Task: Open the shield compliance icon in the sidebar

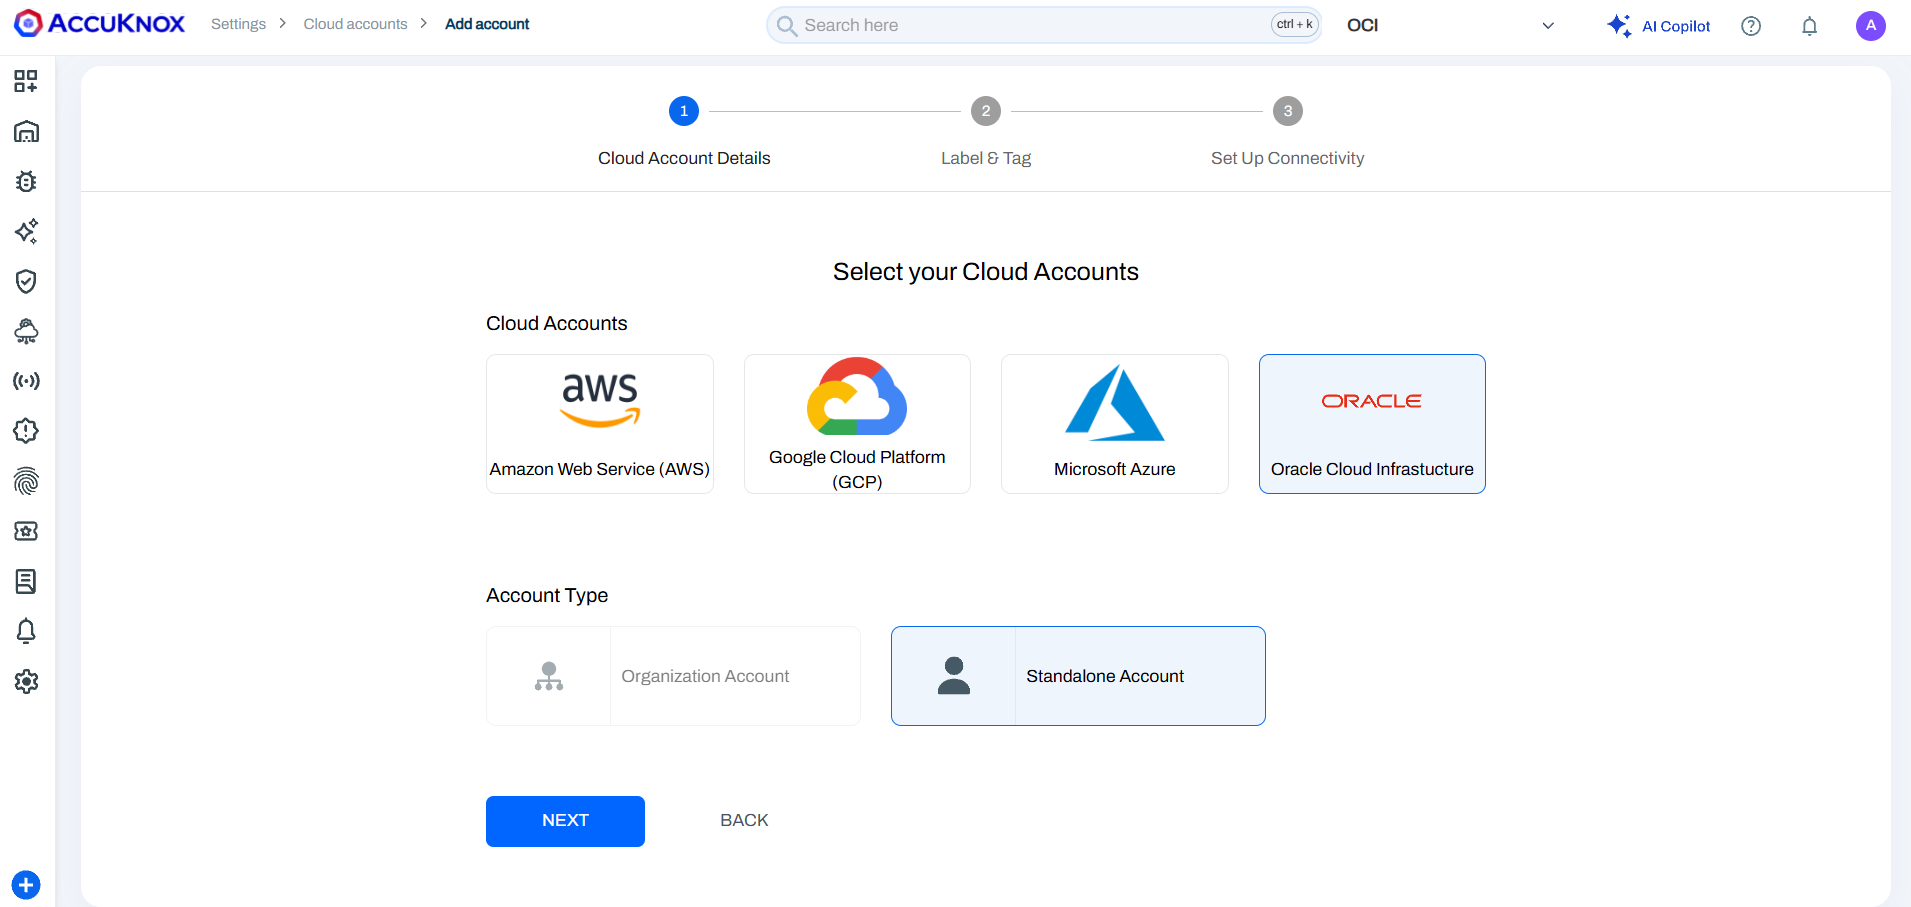Action: (x=26, y=281)
